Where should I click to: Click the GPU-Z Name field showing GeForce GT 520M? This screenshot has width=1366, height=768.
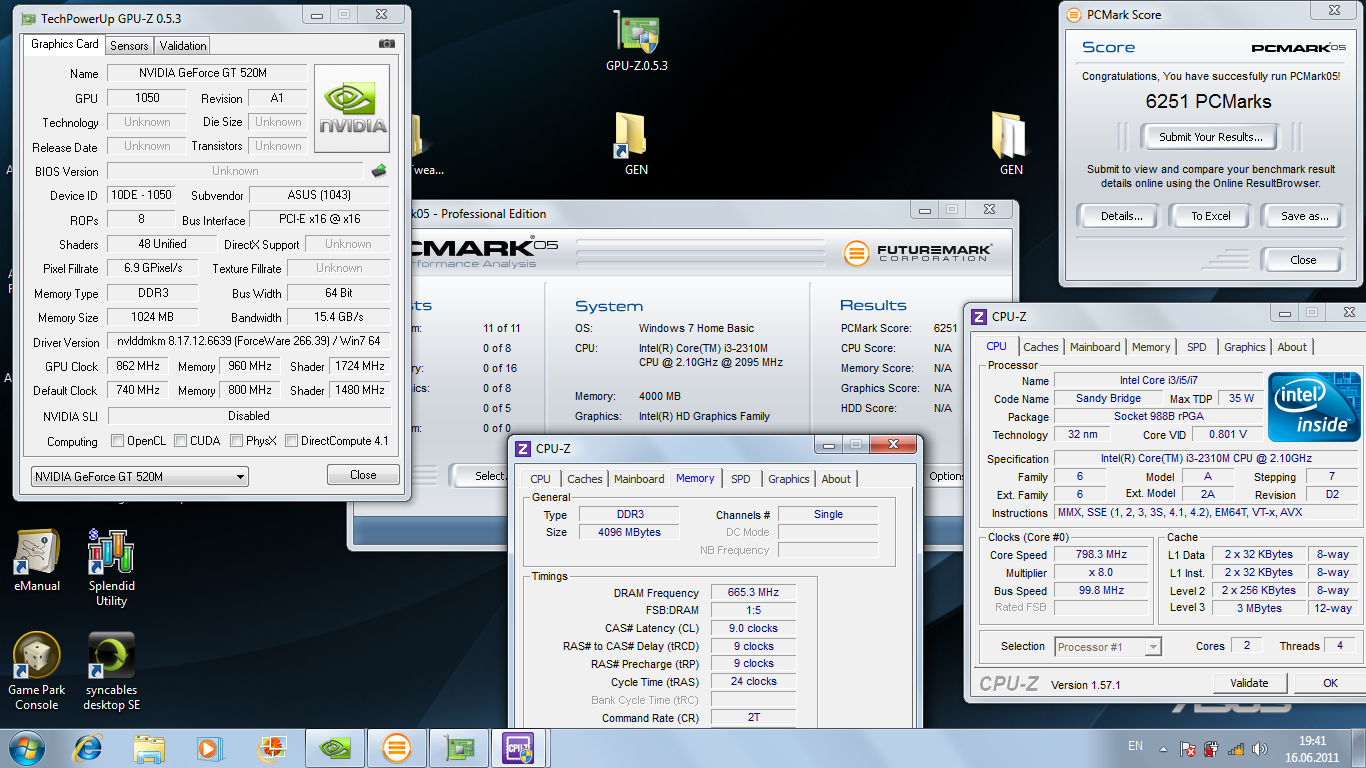tap(208, 73)
